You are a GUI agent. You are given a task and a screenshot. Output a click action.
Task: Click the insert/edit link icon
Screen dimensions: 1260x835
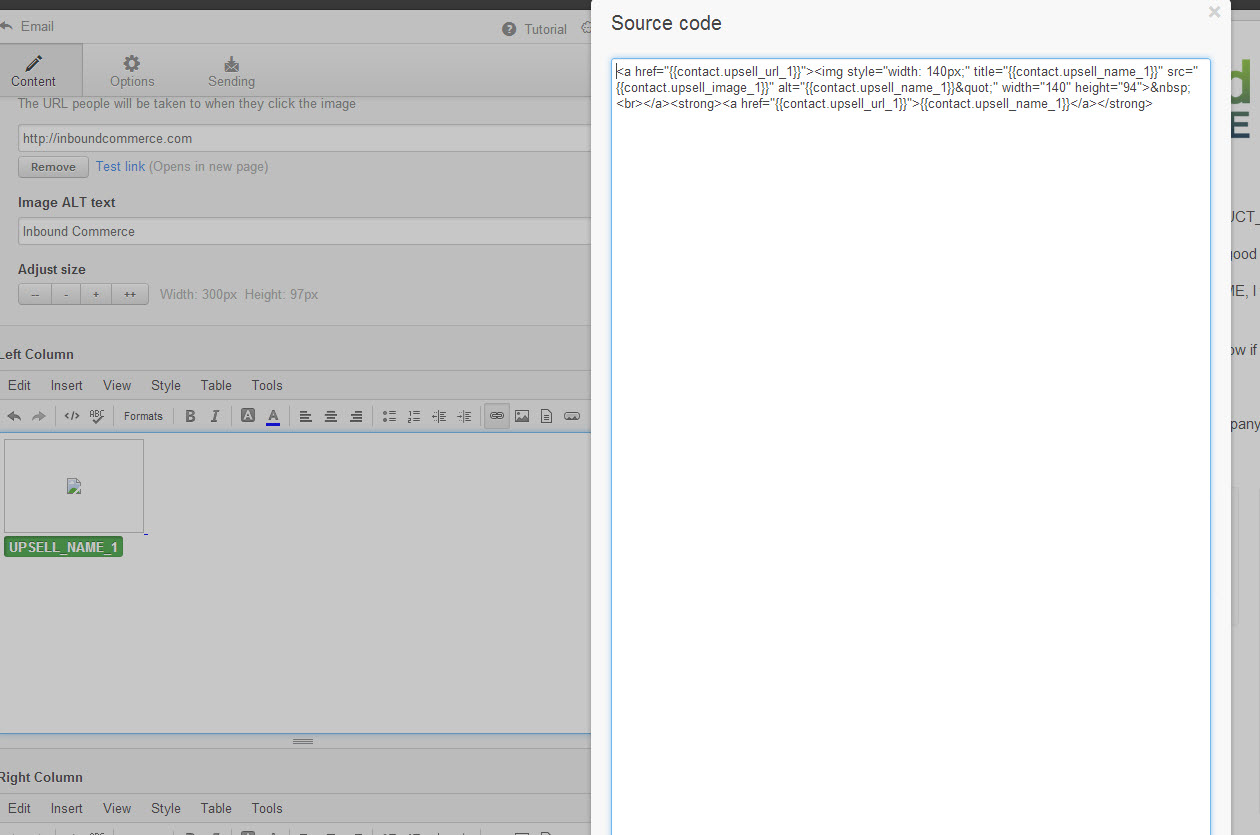pyautogui.click(x=497, y=416)
